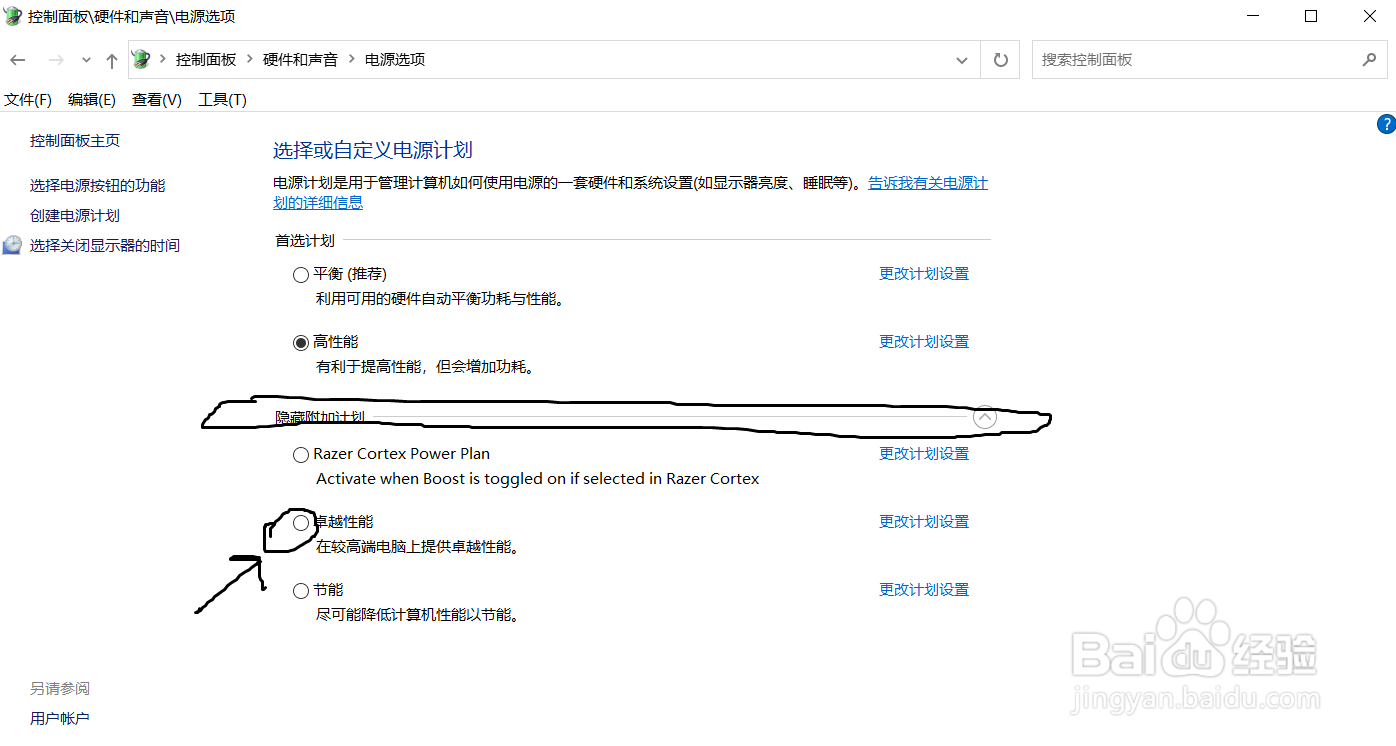Select the 高性能 power plan
The height and width of the screenshot is (746, 1396).
tap(301, 343)
